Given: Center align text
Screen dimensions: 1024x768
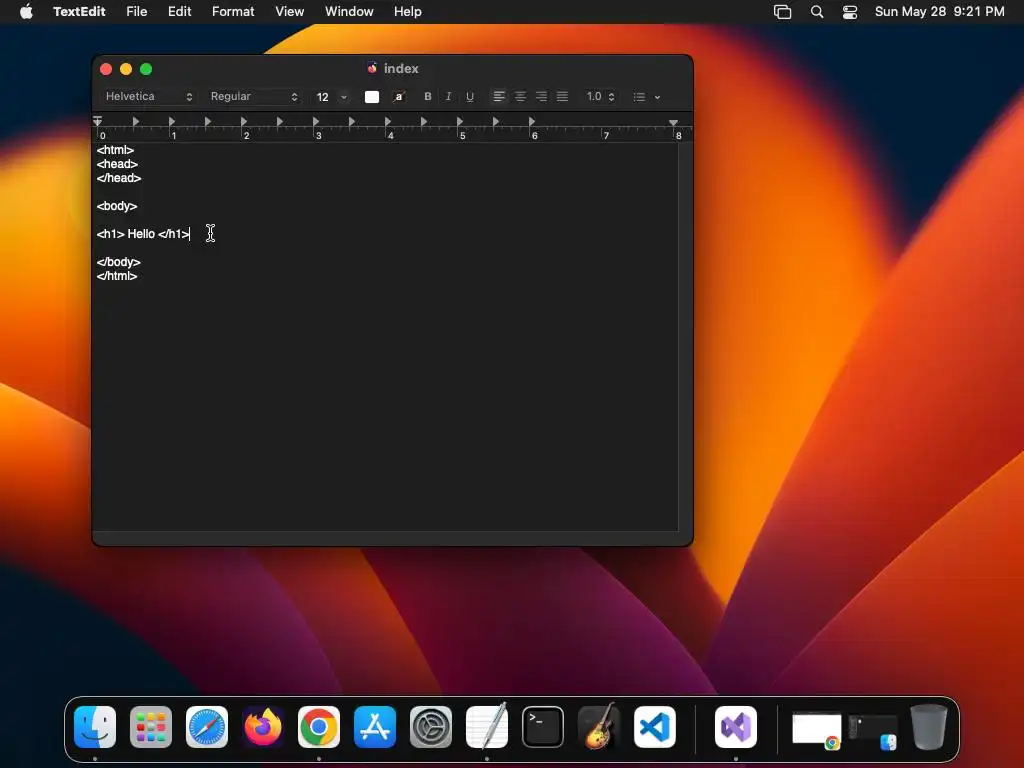Looking at the screenshot, I should click(x=520, y=97).
